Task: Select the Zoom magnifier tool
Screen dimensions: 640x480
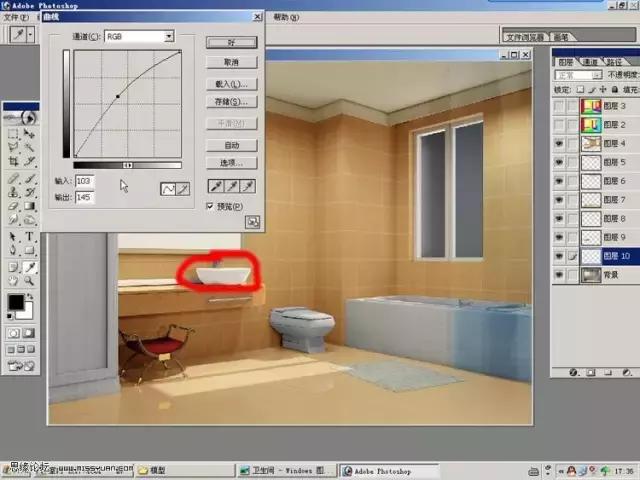Action: [29, 280]
